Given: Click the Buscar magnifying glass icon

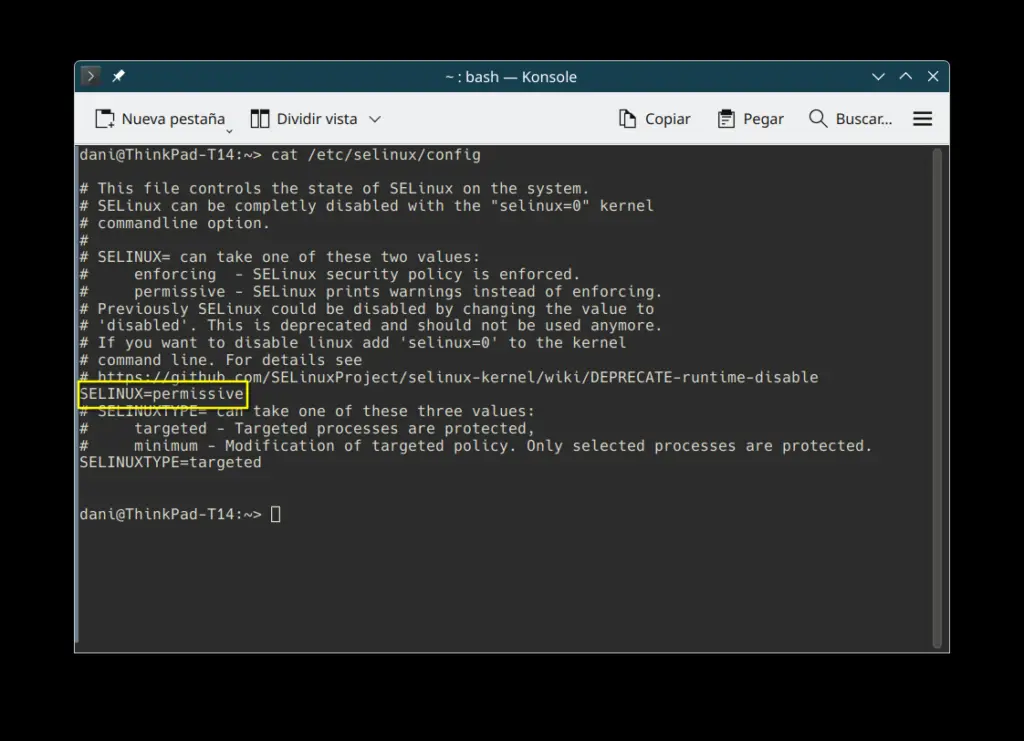Looking at the screenshot, I should [x=818, y=119].
